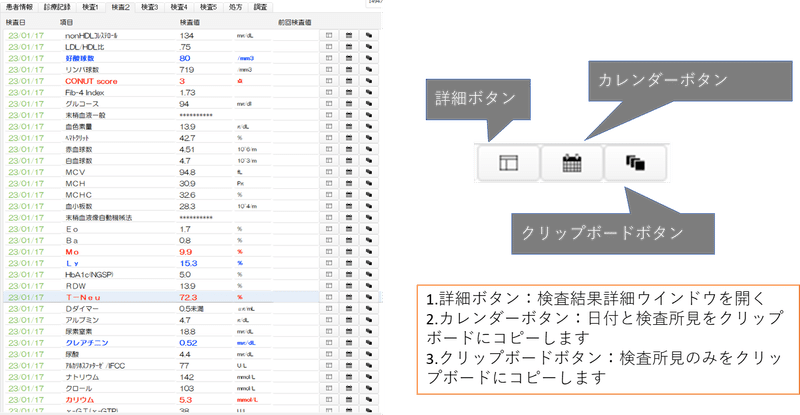Select the クレアチニン item name
800x415 pixels.
87,343
